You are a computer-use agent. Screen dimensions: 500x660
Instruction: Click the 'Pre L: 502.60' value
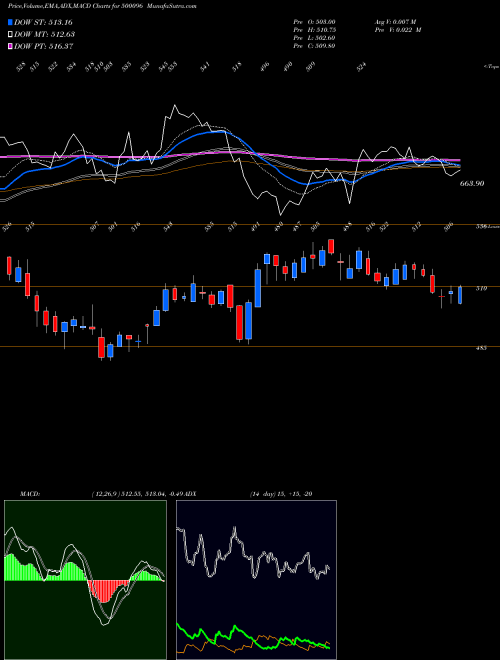click(314, 38)
